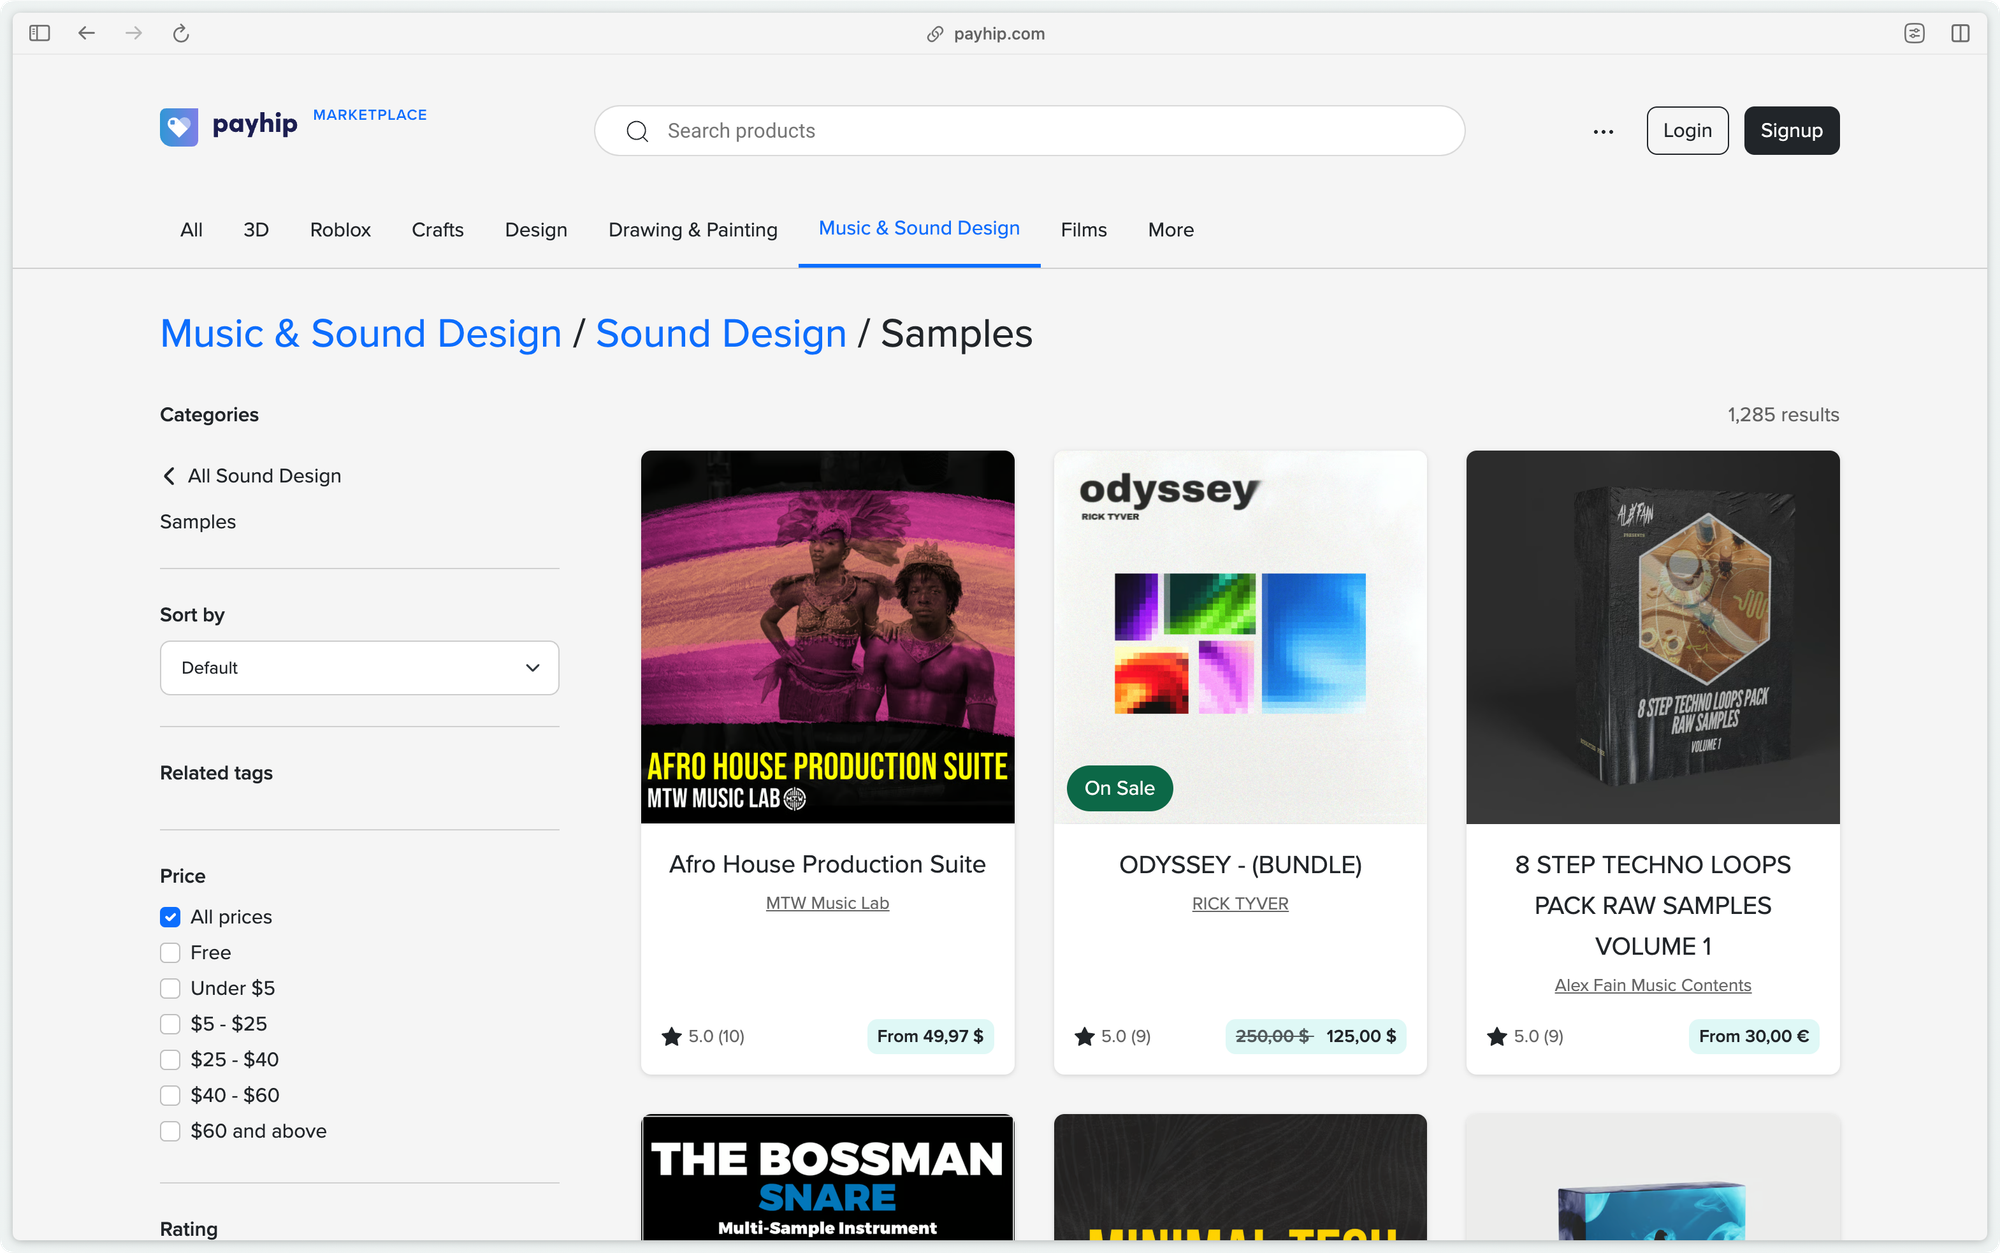Click the search magnifier icon

637,131
